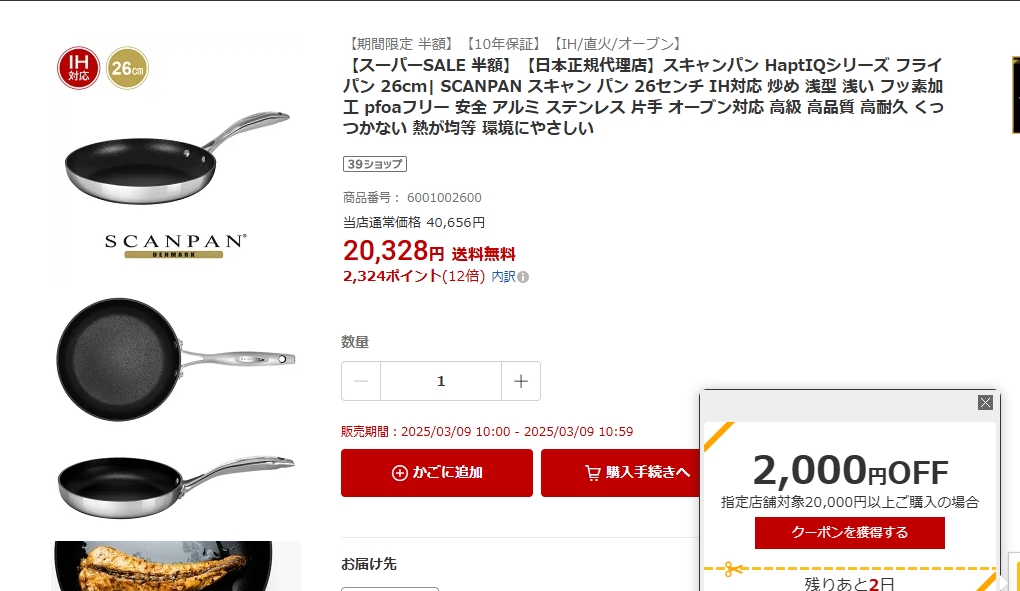Click the shopping cart icon on purchase button
The width and height of the screenshot is (1020, 591).
[x=593, y=473]
